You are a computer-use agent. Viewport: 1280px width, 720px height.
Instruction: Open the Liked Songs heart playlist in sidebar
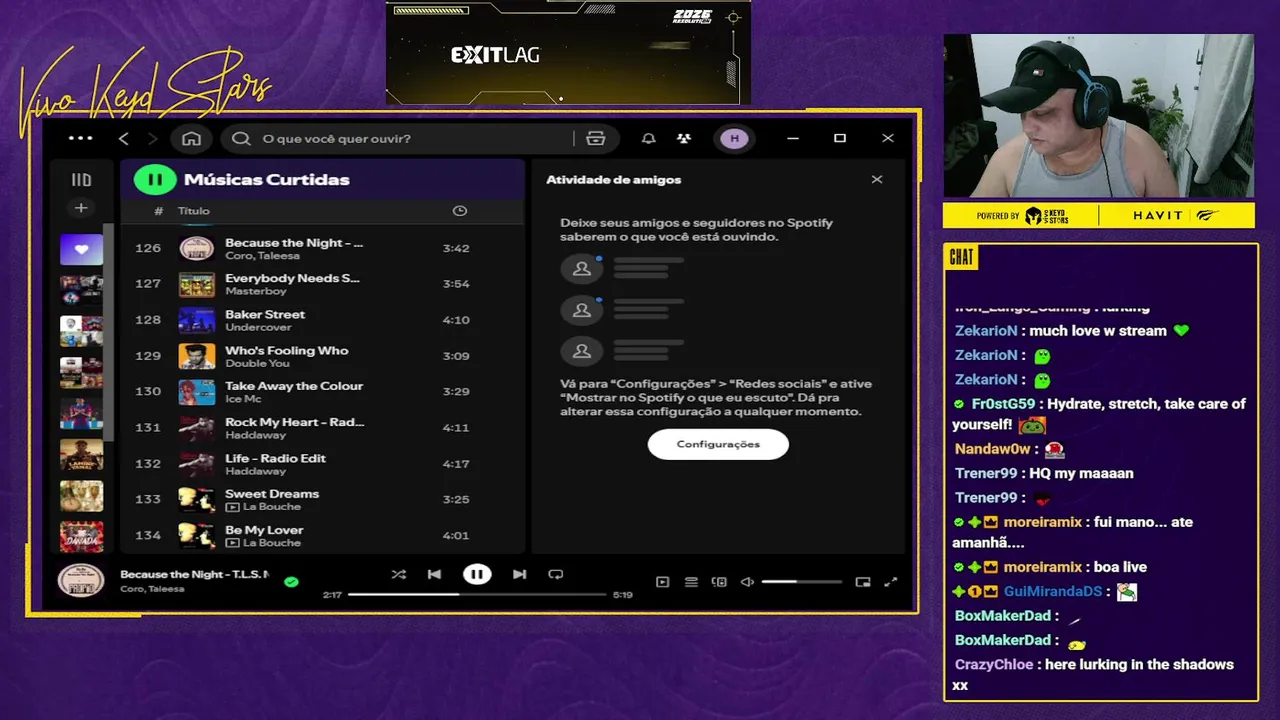(81, 249)
